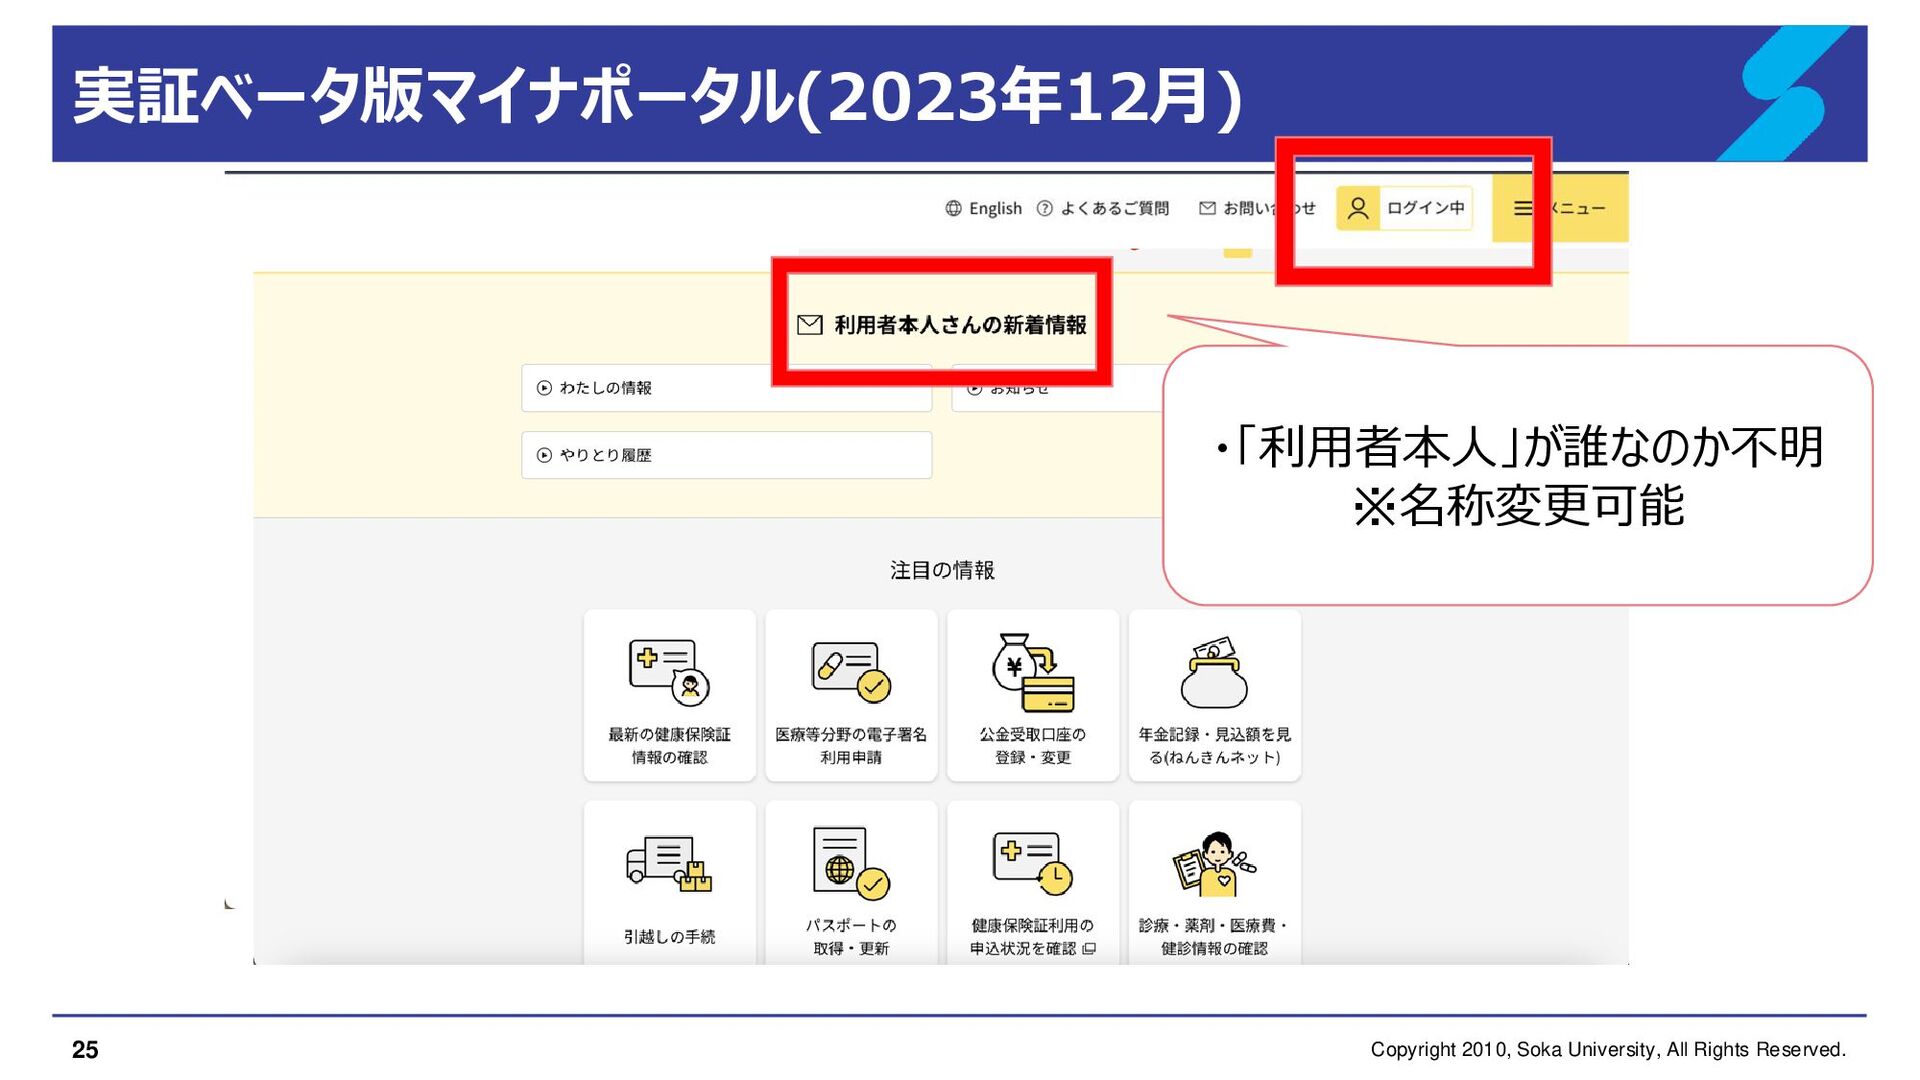The image size is (1920, 1080).
Task: Open 公金受取口座の登録・変更 card icon
Action: click(x=1033, y=671)
